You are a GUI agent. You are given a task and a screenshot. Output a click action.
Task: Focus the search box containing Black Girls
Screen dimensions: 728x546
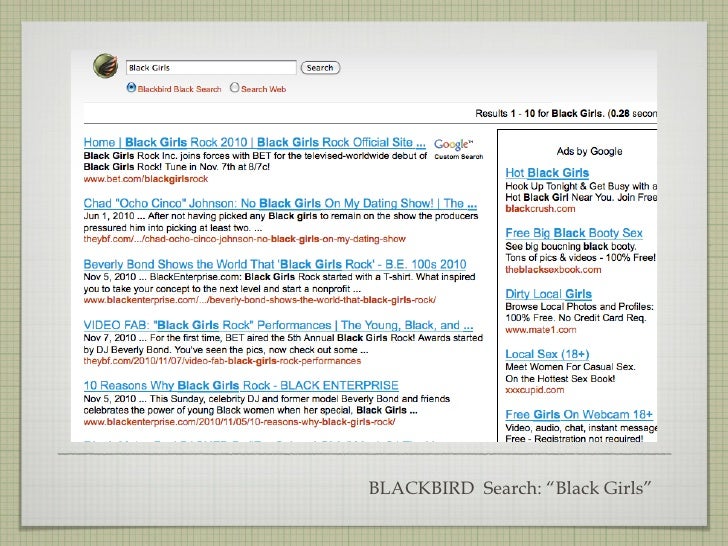pyautogui.click(x=211, y=68)
